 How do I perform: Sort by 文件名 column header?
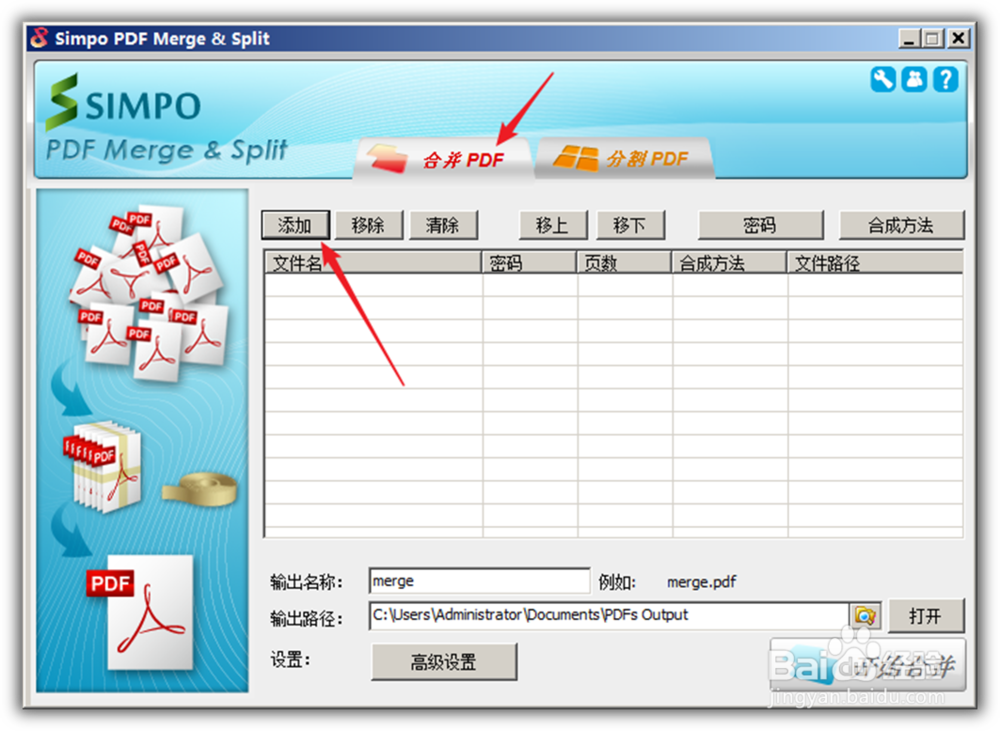coord(373,262)
